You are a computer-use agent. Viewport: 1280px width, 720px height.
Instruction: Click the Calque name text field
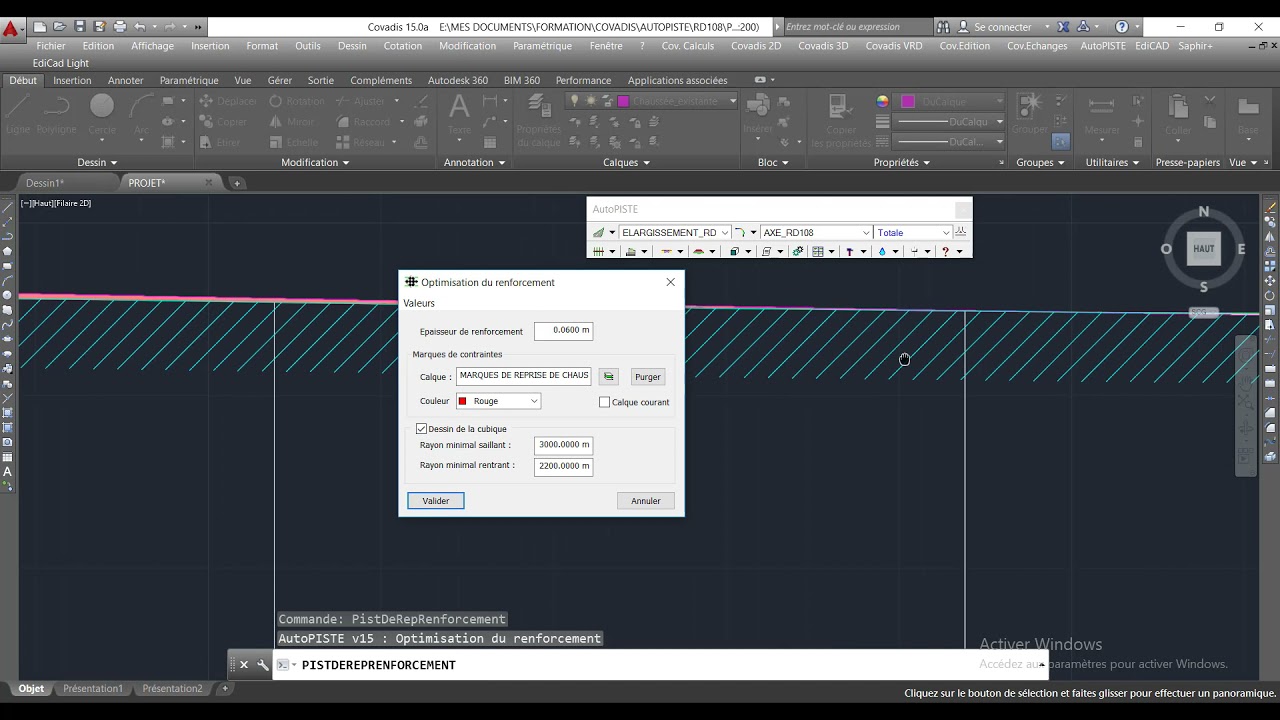[524, 376]
